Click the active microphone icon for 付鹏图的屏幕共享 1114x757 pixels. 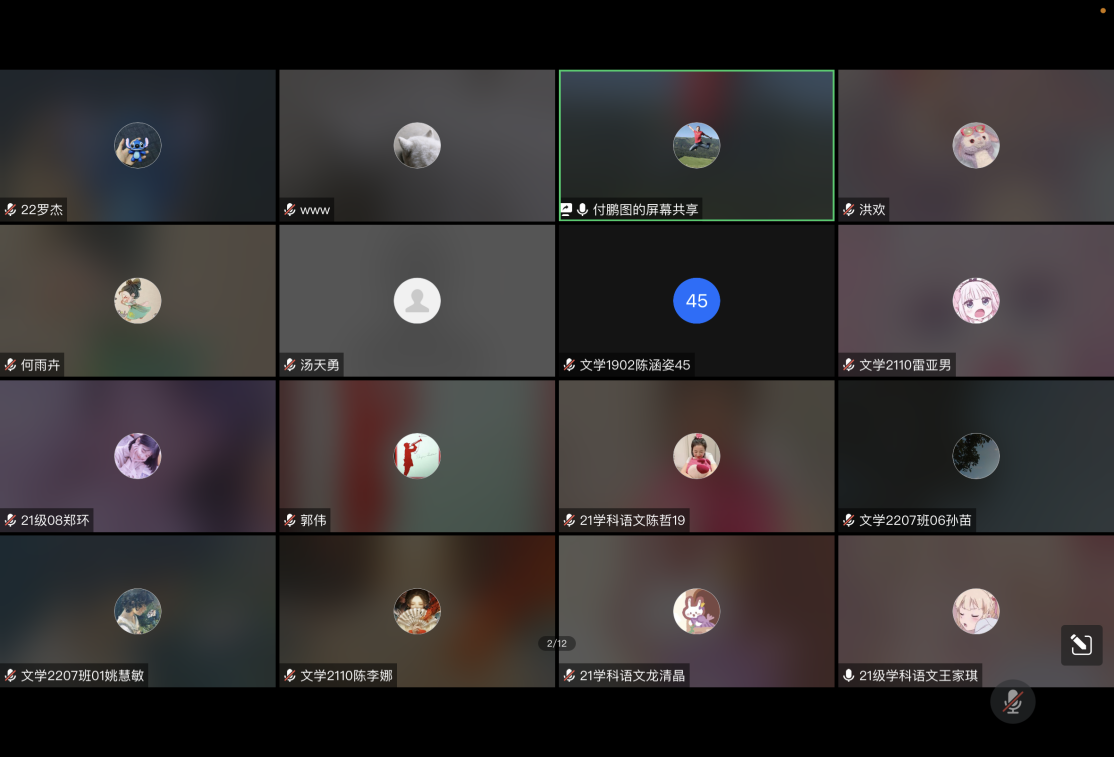(582, 210)
